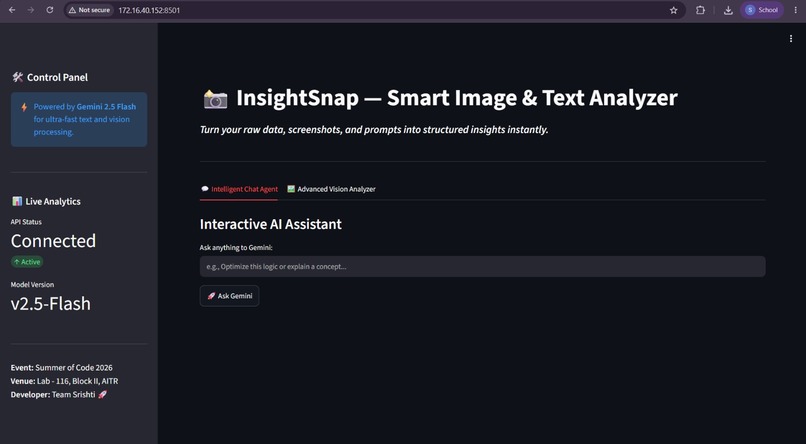
Task: Click the green Active status badge
Action: (27, 262)
